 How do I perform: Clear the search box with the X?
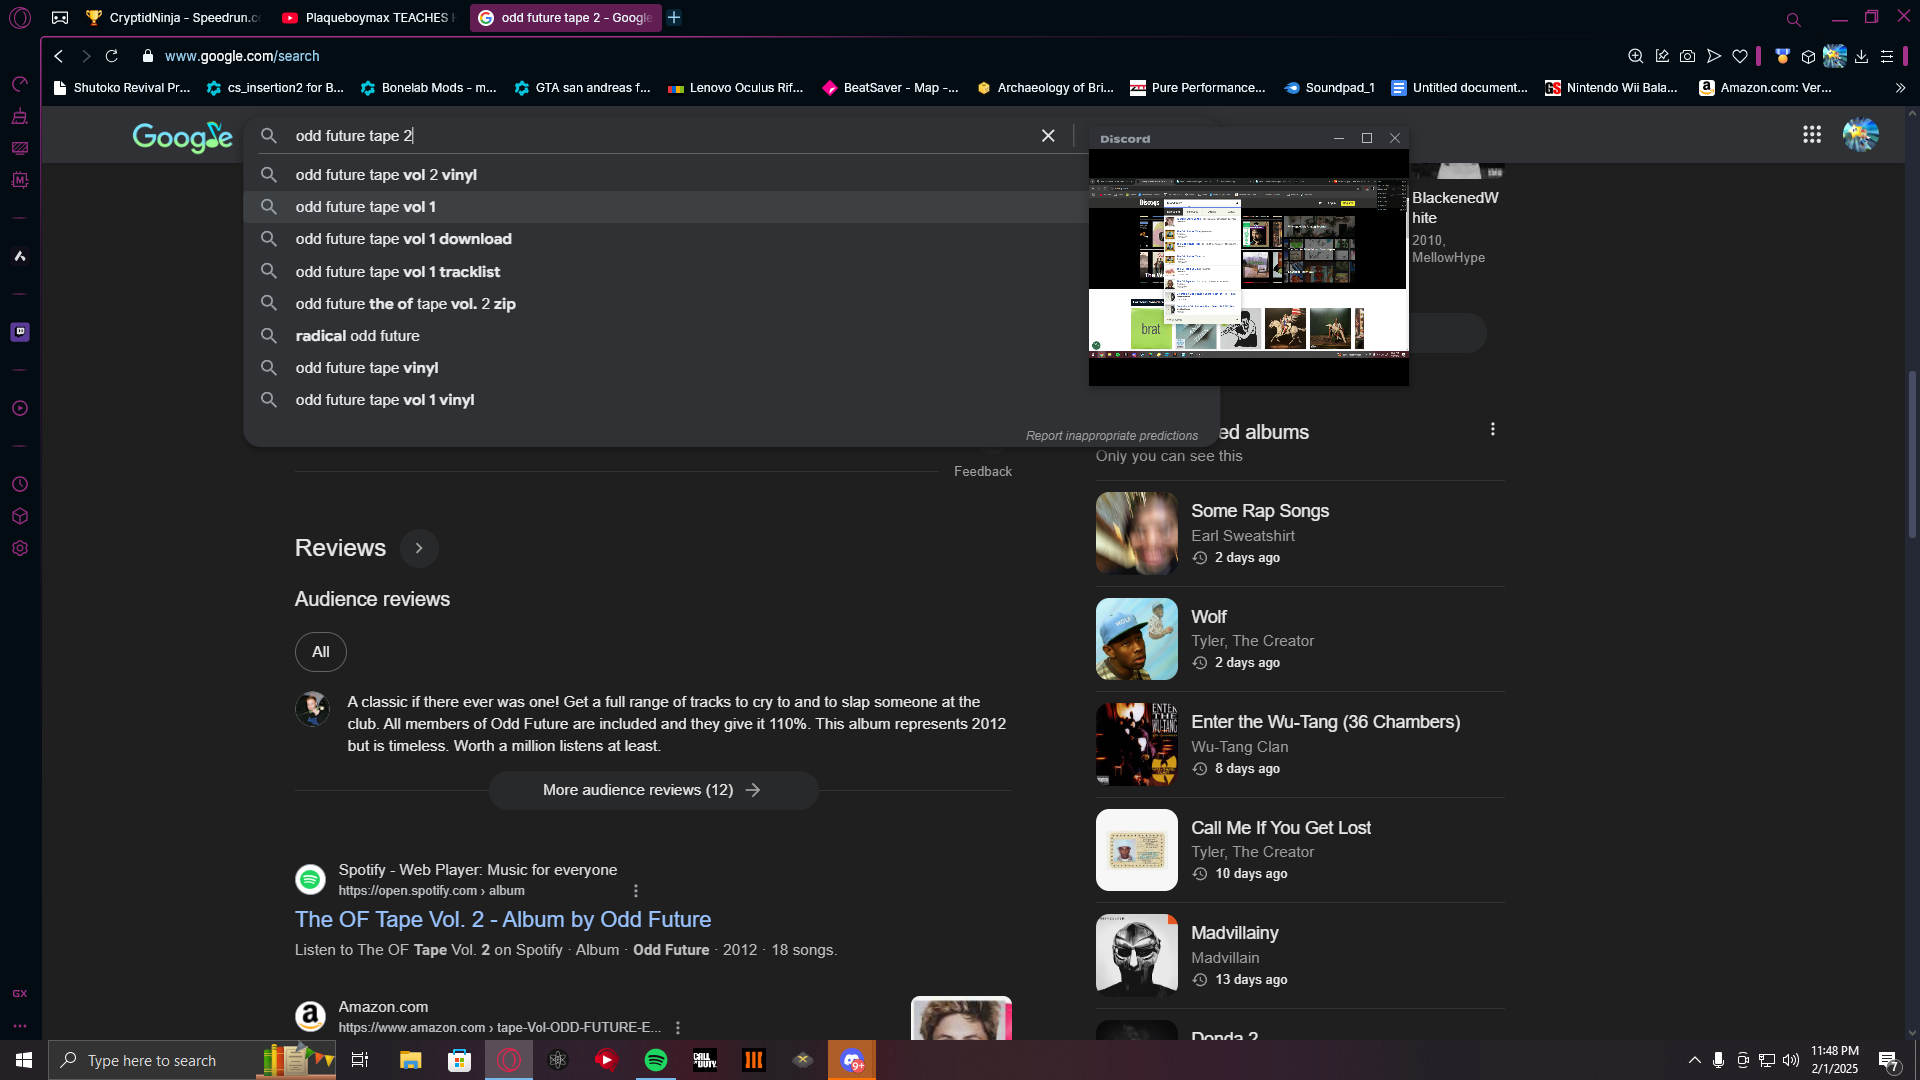(x=1048, y=136)
